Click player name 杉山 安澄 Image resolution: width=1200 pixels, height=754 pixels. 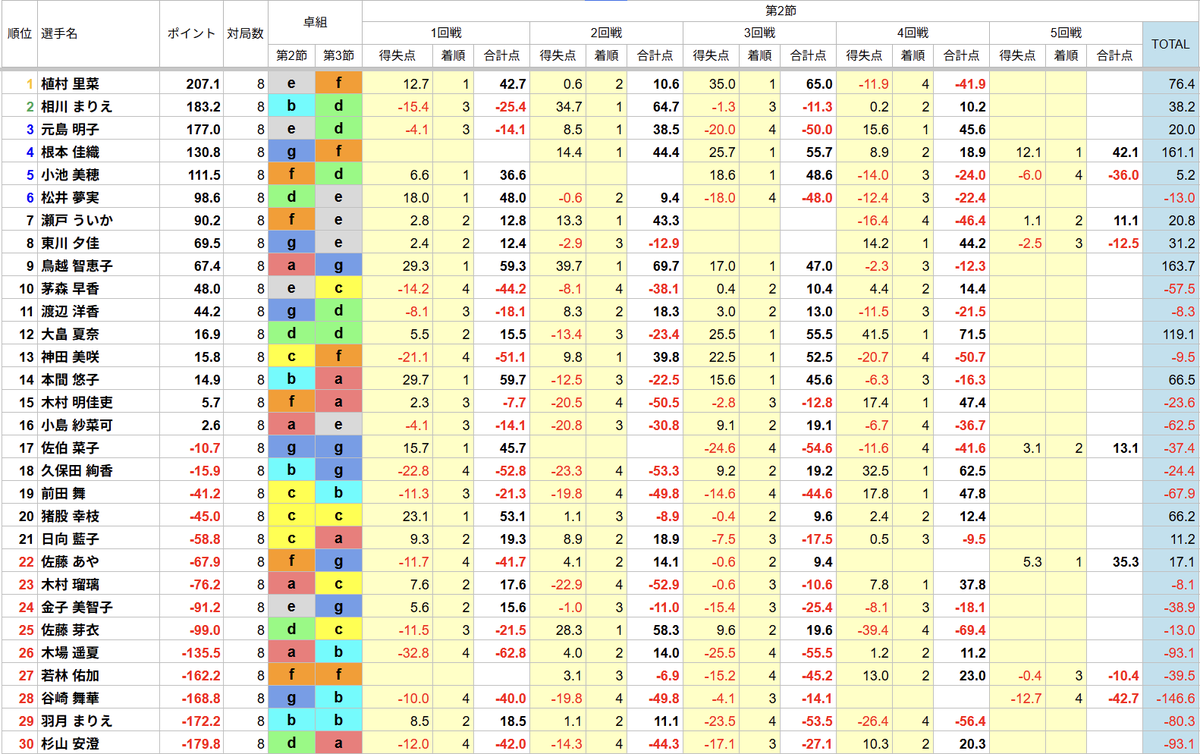pos(70,744)
